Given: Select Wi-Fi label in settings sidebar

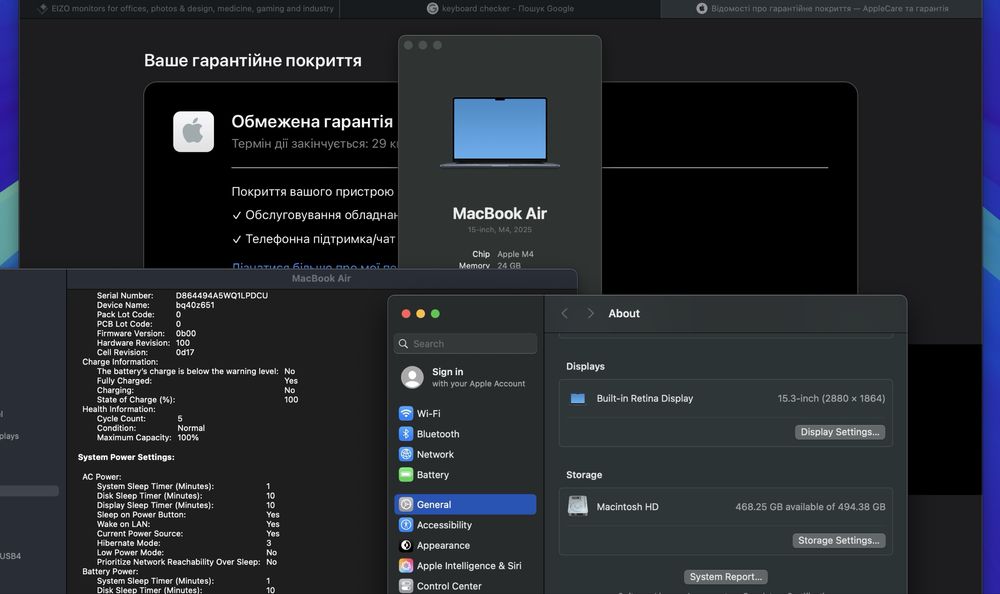Looking at the screenshot, I should [x=429, y=413].
